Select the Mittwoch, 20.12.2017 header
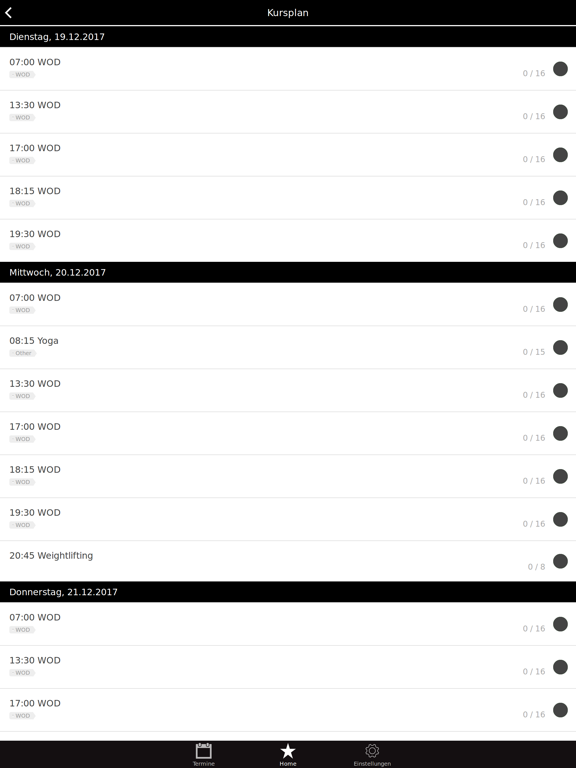This screenshot has width=576, height=768. coord(288,272)
